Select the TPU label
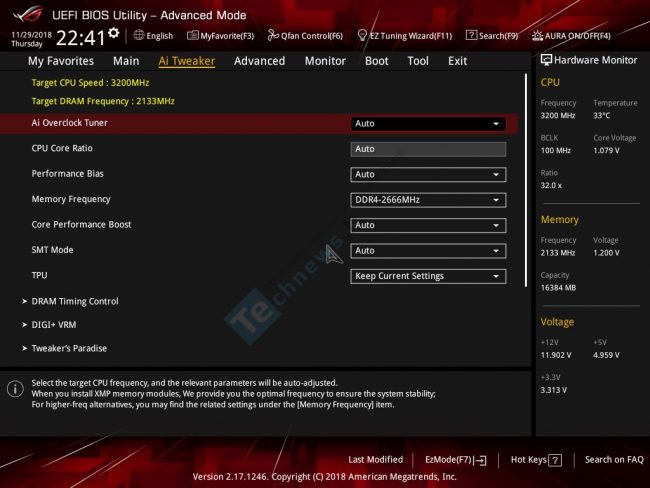Image resolution: width=650 pixels, height=488 pixels. pyautogui.click(x=39, y=275)
